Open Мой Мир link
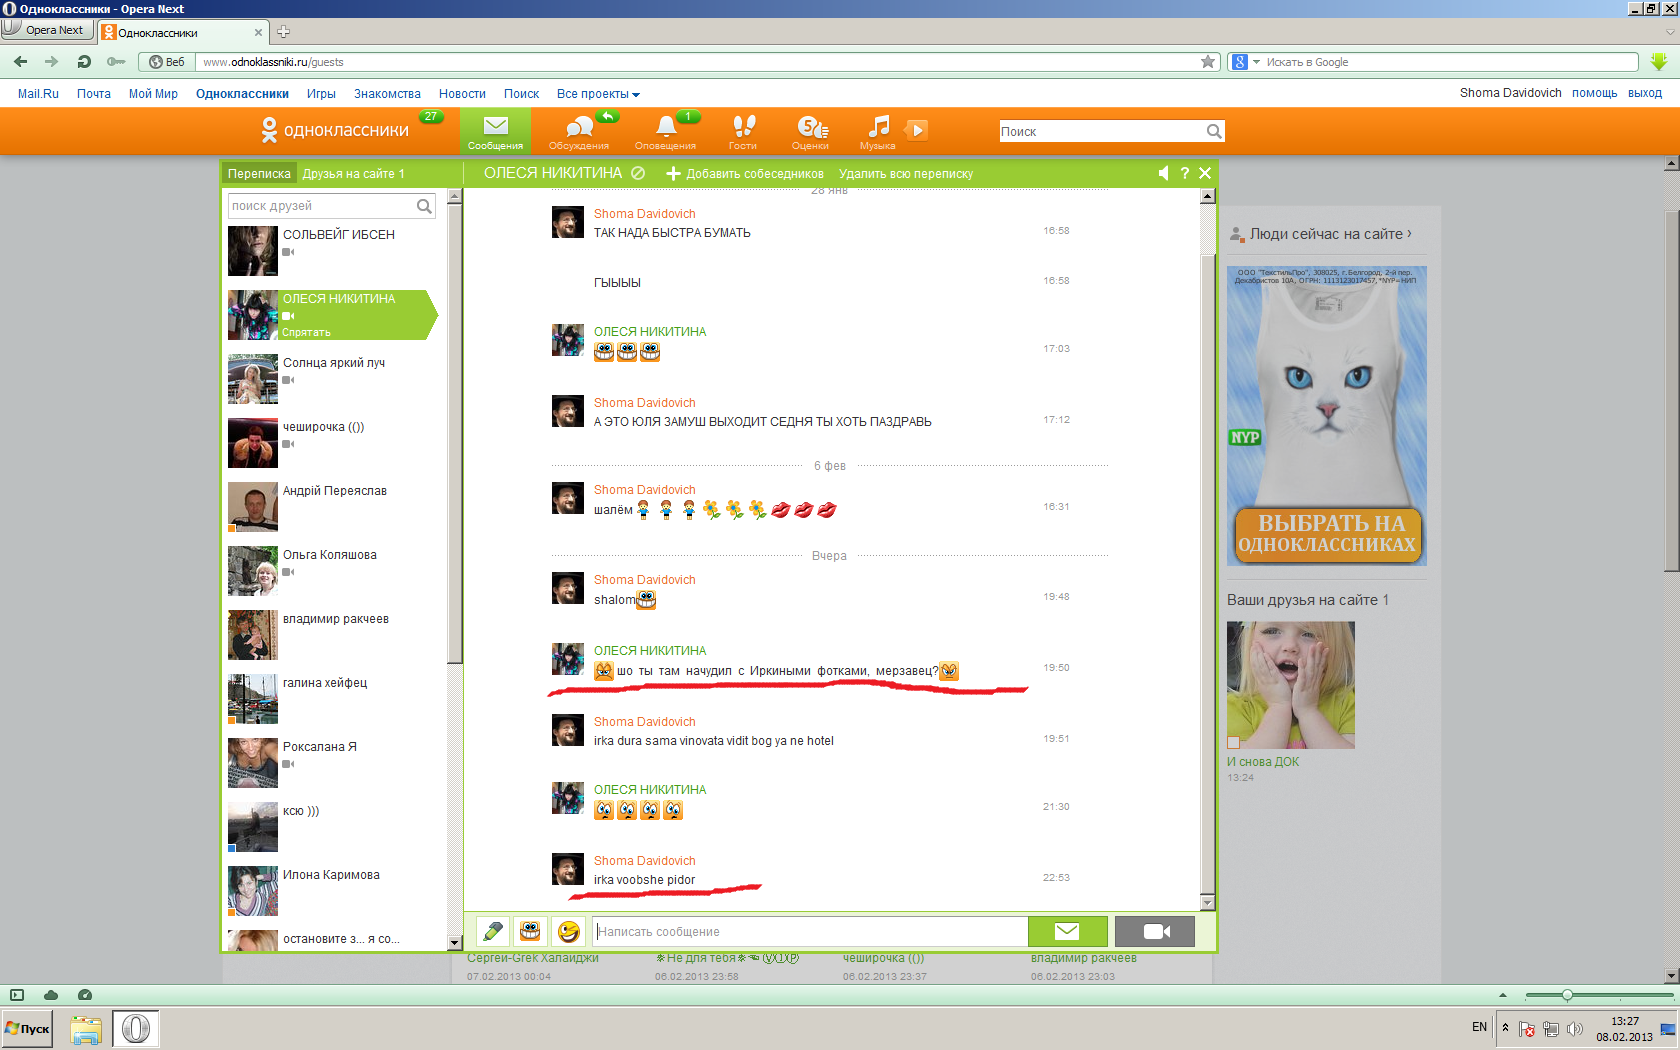The width and height of the screenshot is (1680, 1050). point(153,94)
